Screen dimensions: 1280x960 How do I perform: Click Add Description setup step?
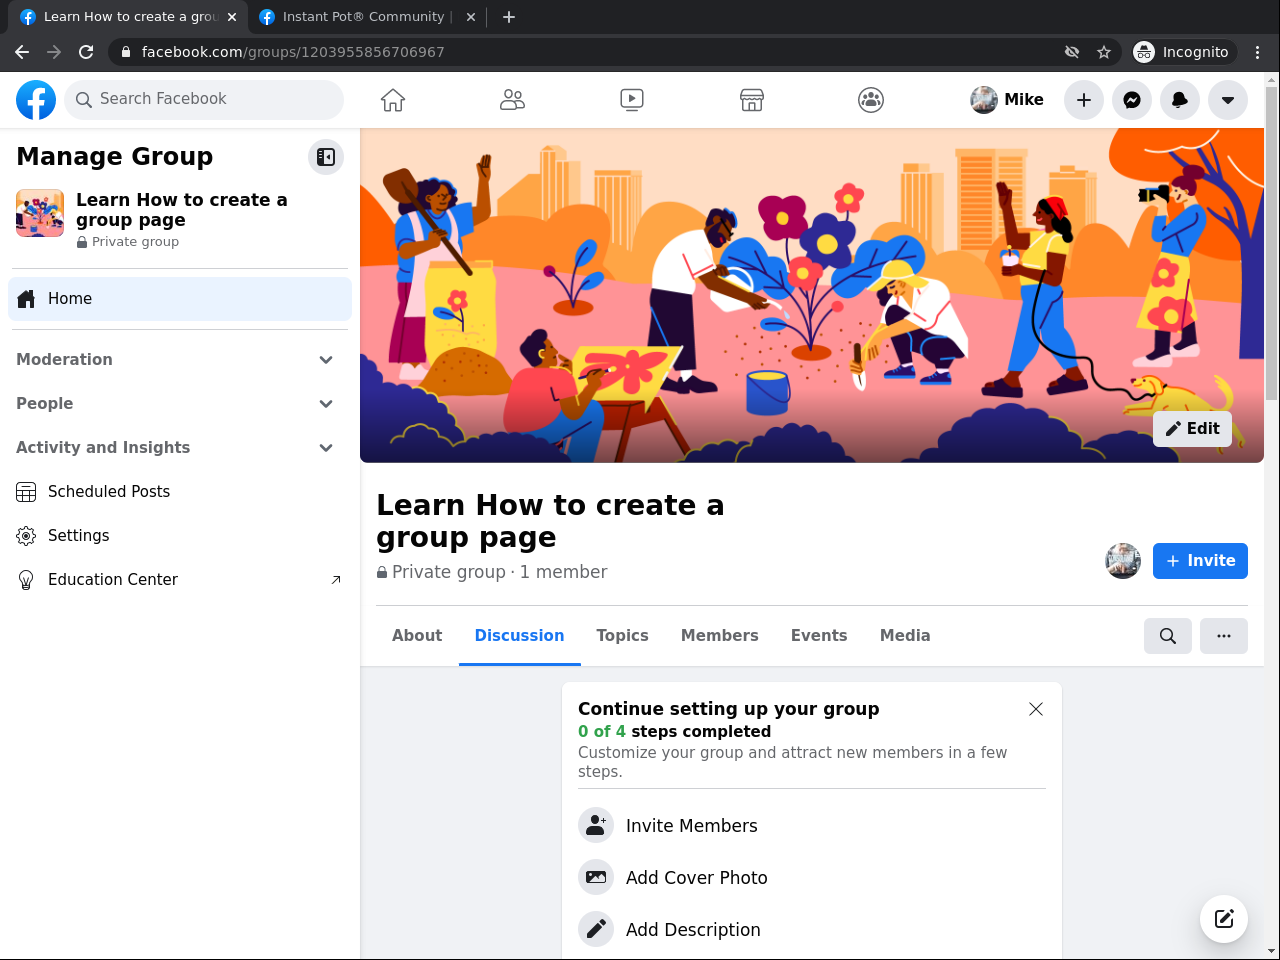click(812, 930)
